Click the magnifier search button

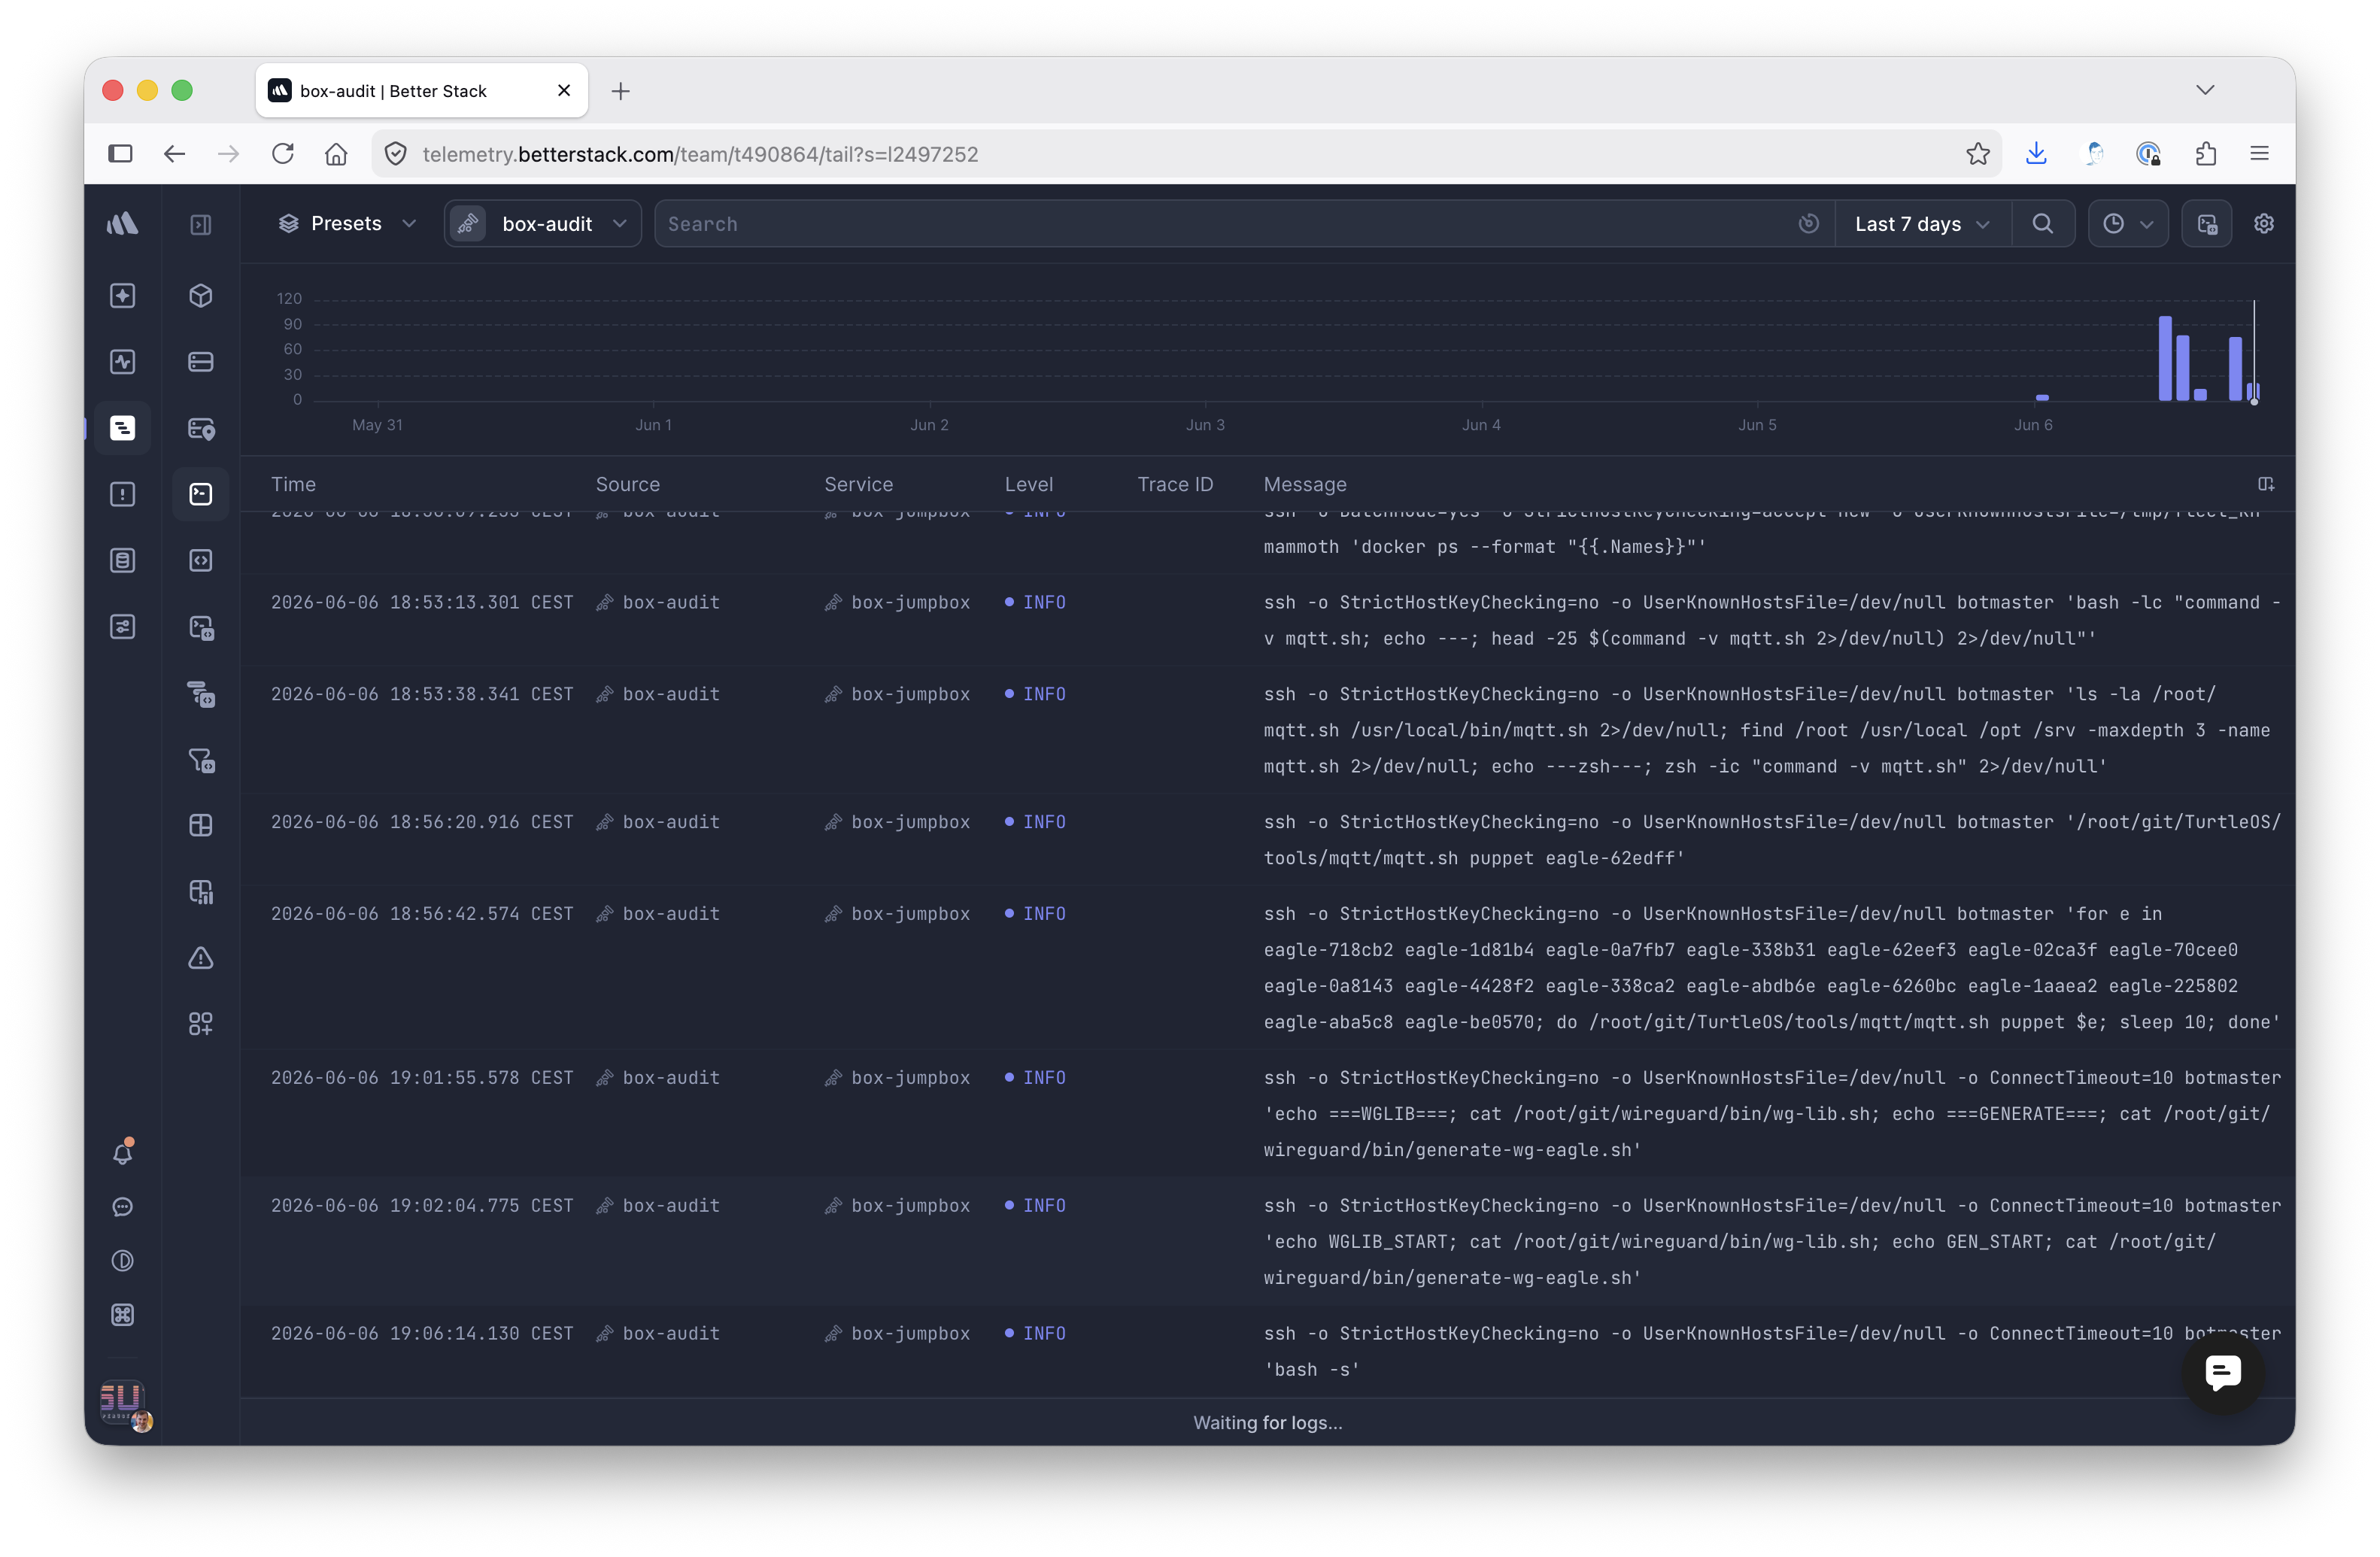point(2043,224)
